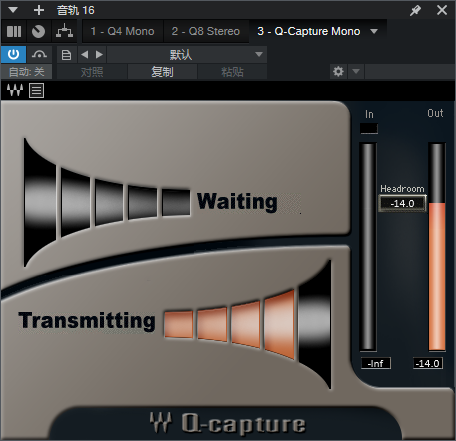Click the 自动: 关 automation button
The height and width of the screenshot is (441, 456).
click(x=26, y=72)
